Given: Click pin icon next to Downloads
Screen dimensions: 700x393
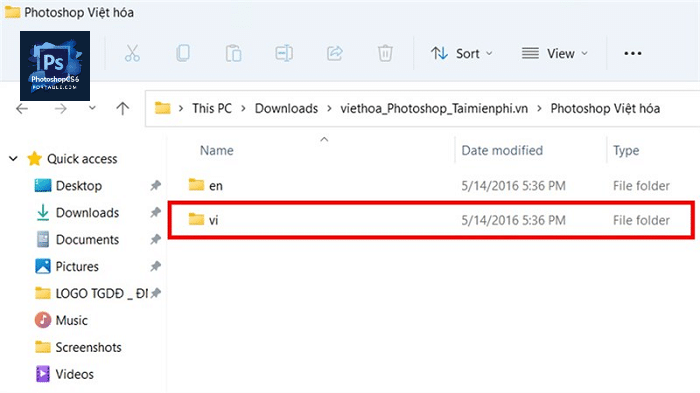Looking at the screenshot, I should (x=155, y=213).
